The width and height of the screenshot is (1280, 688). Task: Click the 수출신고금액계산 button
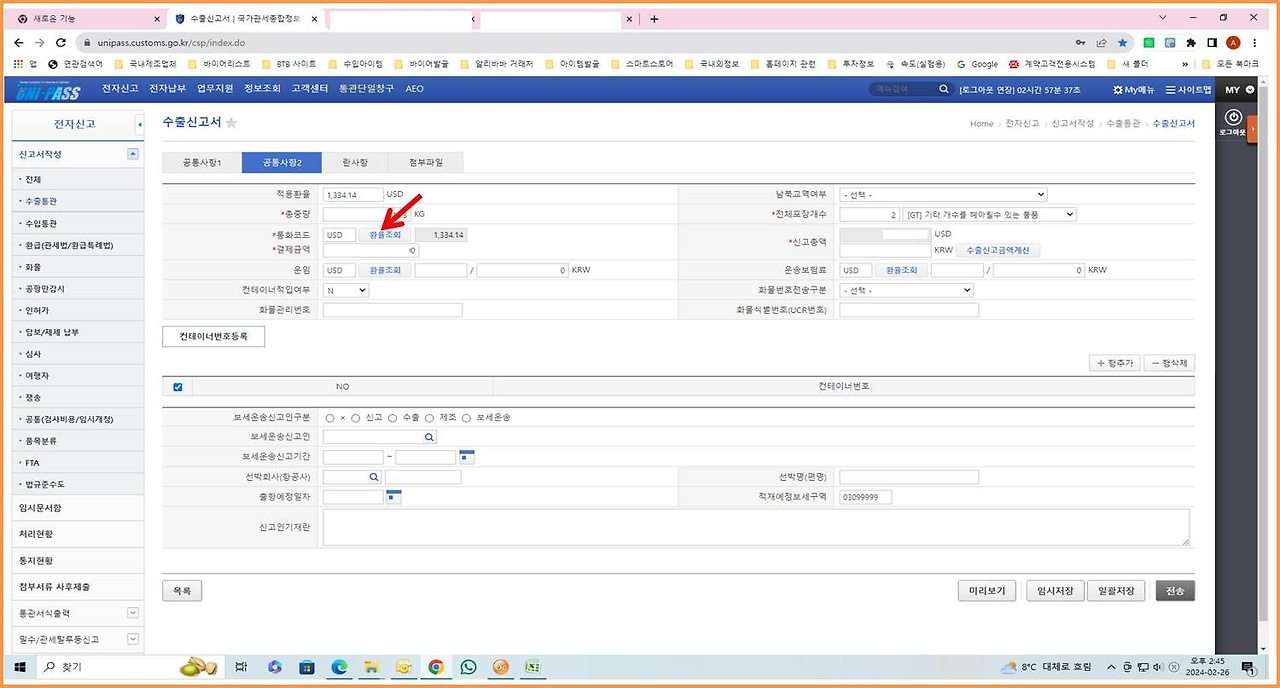(x=998, y=250)
